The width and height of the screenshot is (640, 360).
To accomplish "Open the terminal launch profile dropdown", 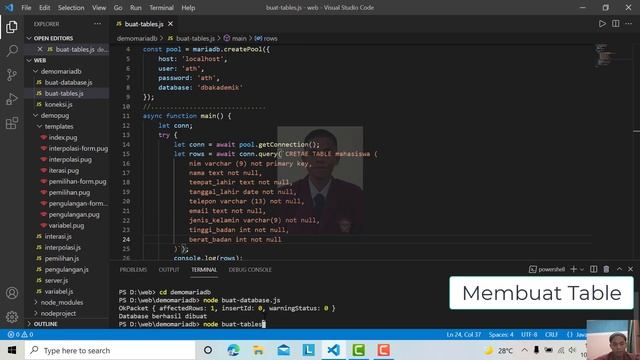I will pyautogui.click(x=582, y=269).
